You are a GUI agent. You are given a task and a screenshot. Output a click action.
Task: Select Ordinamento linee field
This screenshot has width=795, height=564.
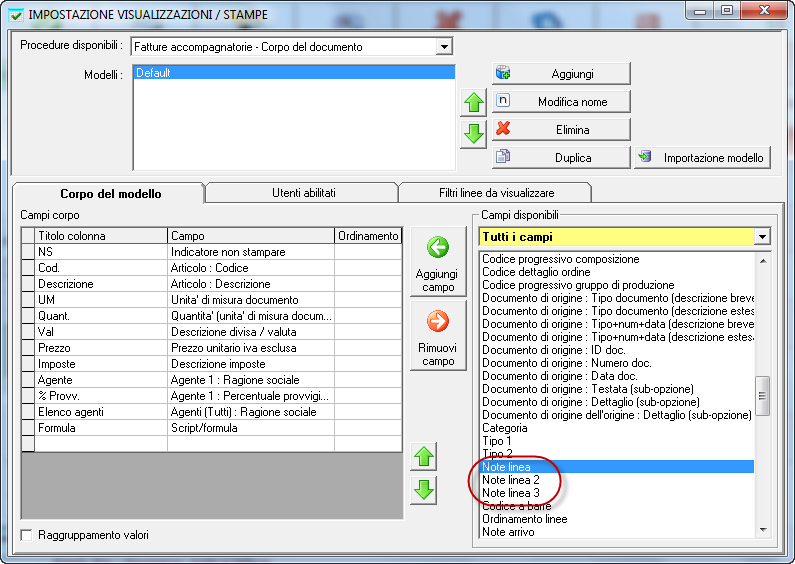(617, 519)
